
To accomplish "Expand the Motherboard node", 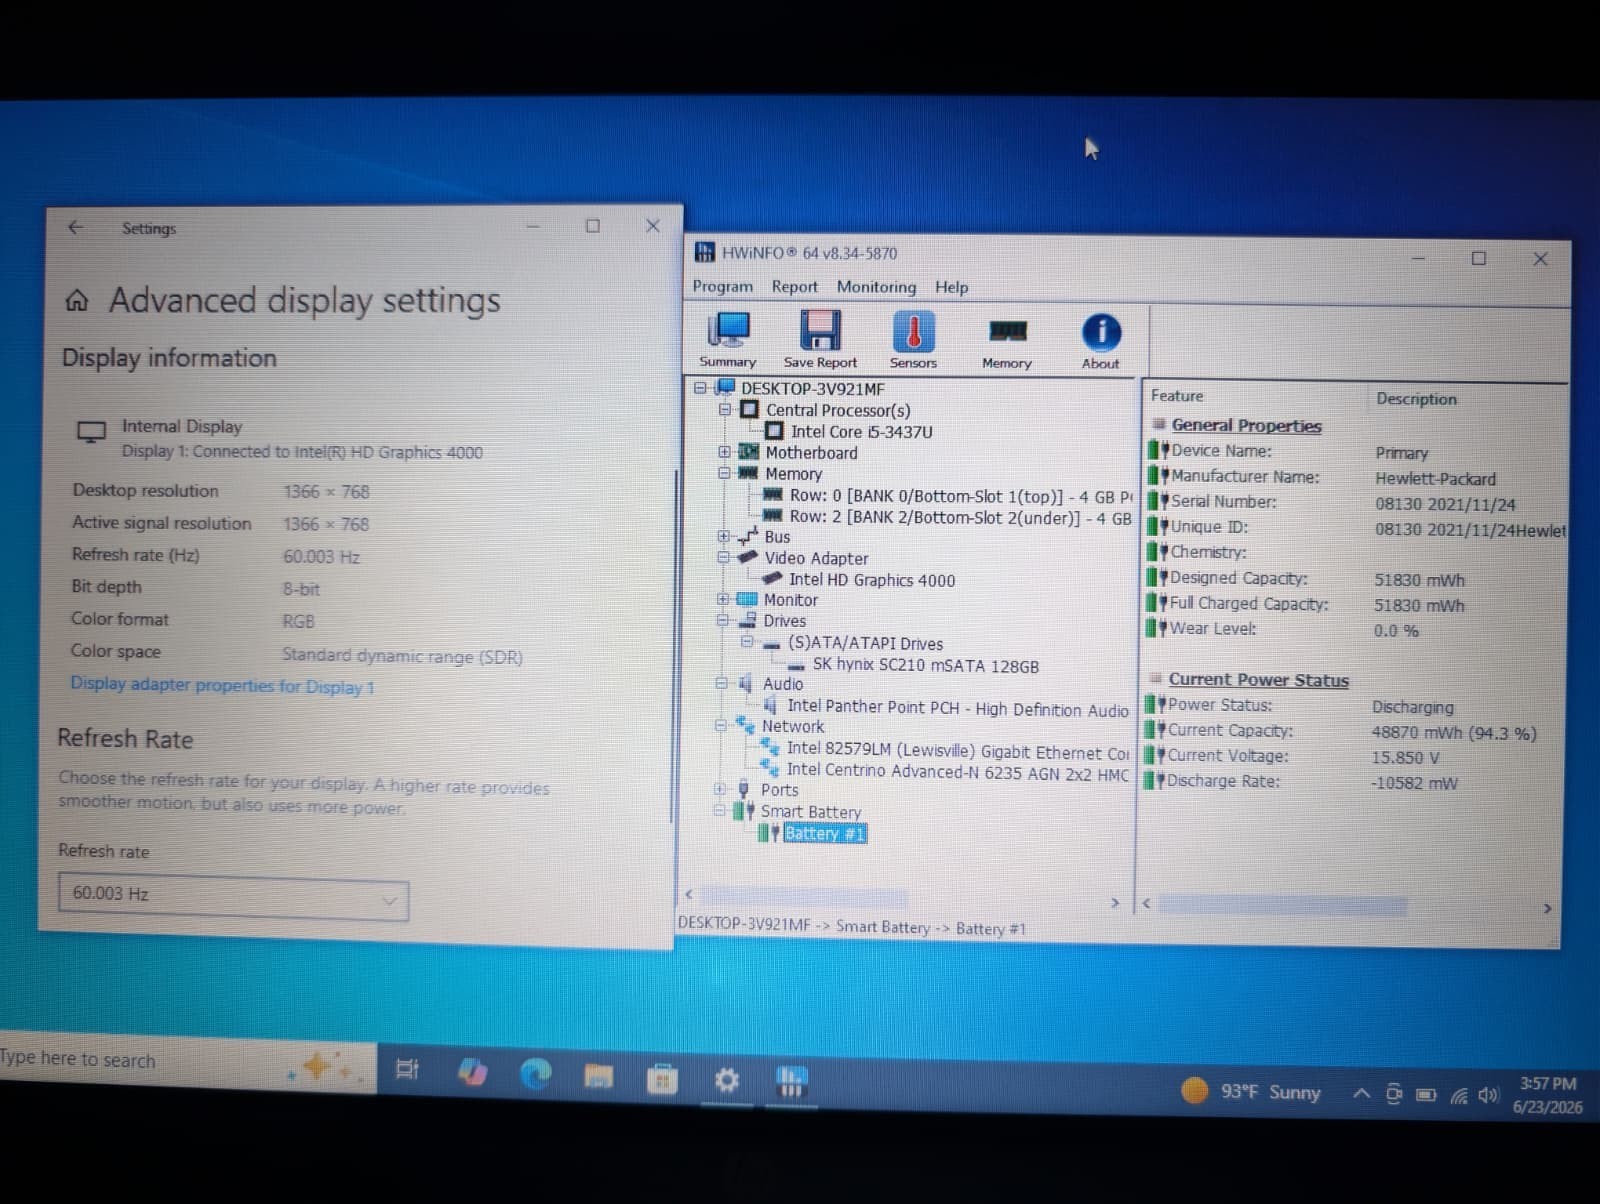I will tap(724, 452).
